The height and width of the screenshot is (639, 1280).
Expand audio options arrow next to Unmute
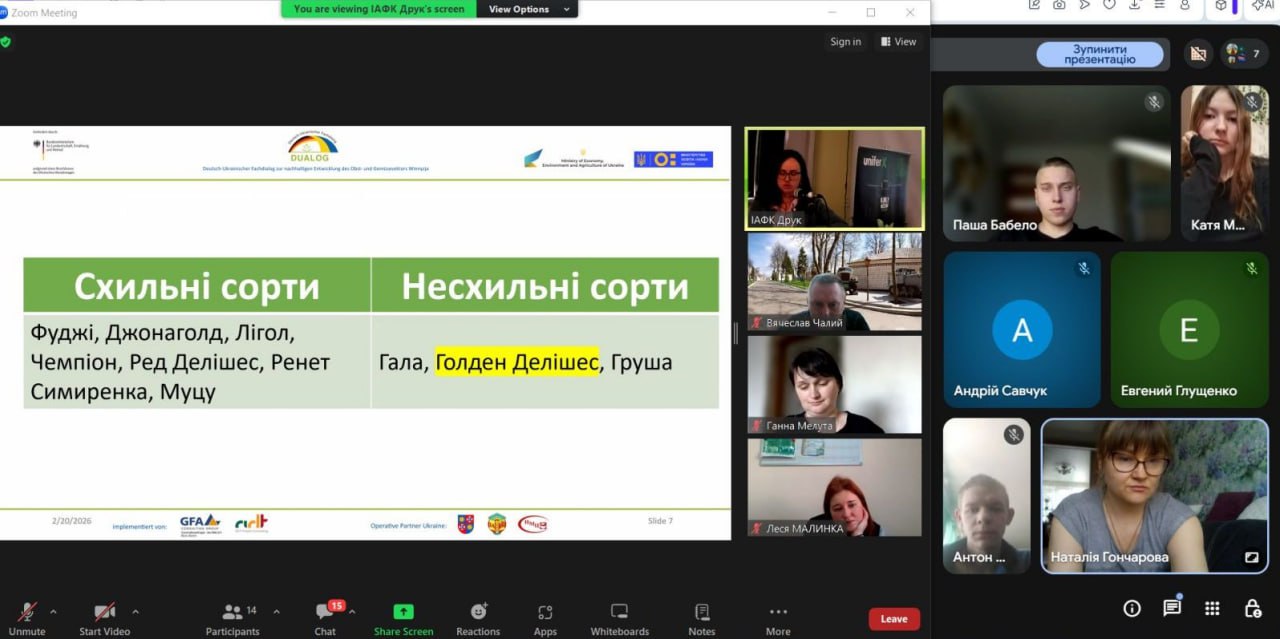pos(53,611)
